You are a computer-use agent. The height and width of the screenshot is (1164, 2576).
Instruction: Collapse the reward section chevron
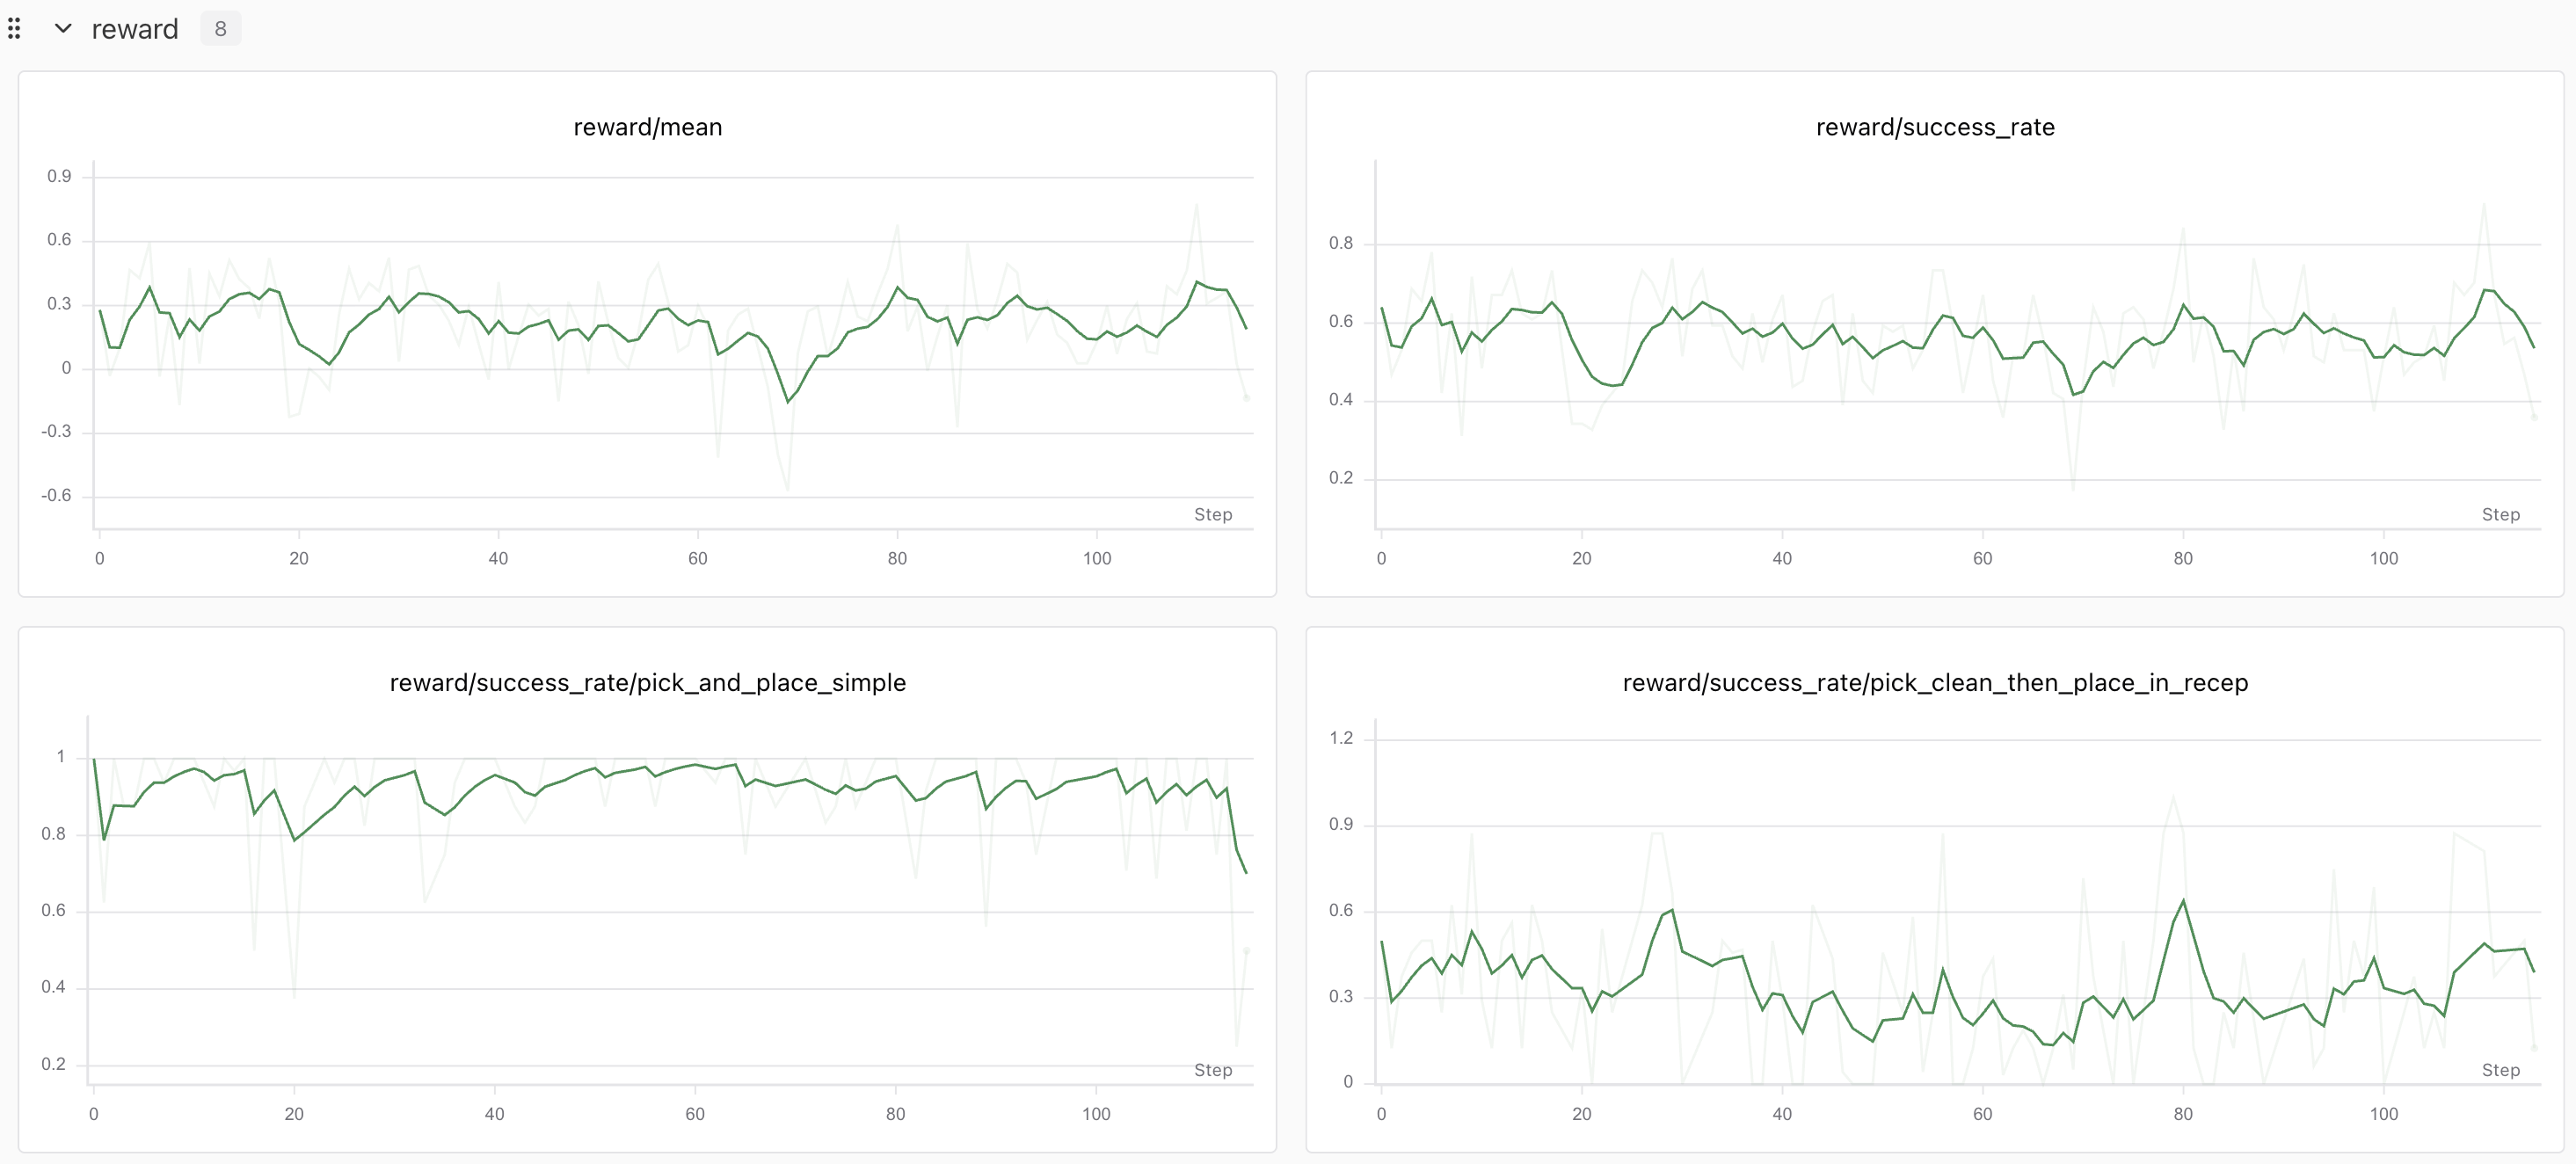pos(63,29)
